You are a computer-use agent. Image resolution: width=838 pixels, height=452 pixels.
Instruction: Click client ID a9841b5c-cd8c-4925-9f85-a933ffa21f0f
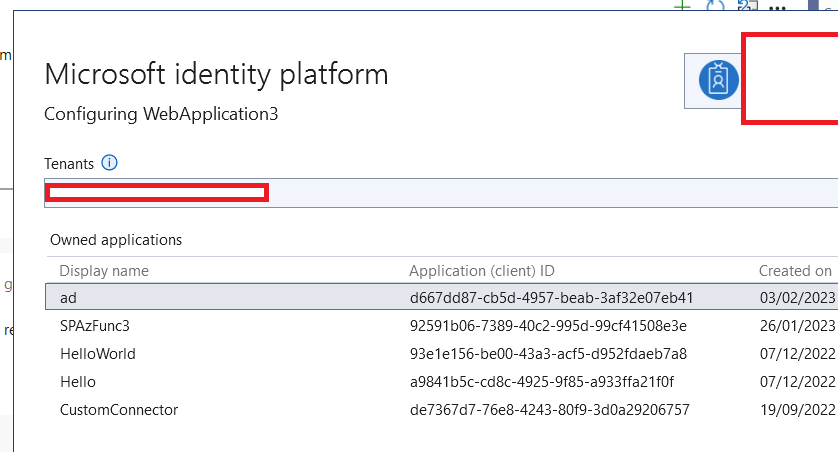click(x=542, y=382)
